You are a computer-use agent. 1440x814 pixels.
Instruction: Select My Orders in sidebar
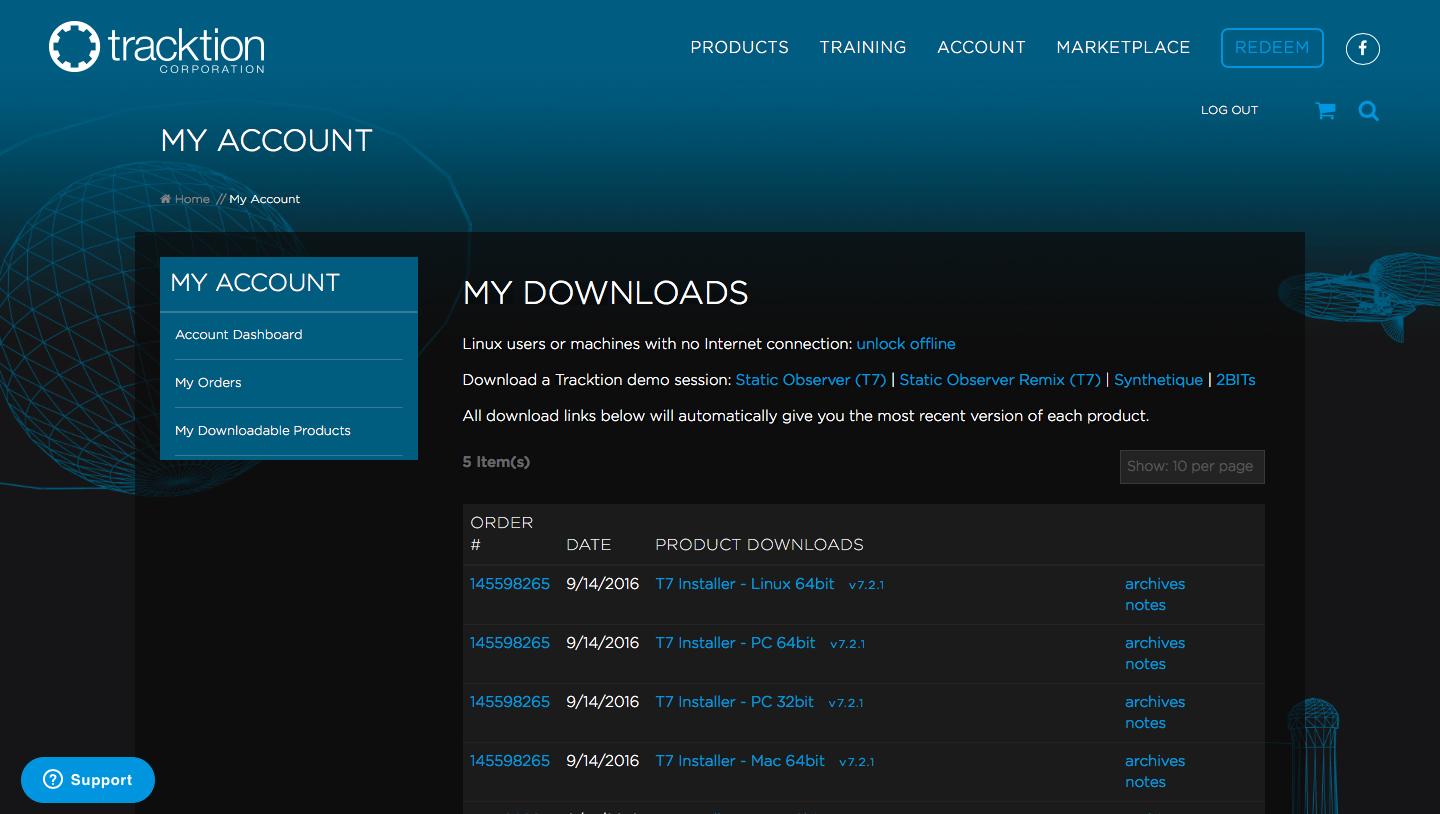[x=208, y=383]
